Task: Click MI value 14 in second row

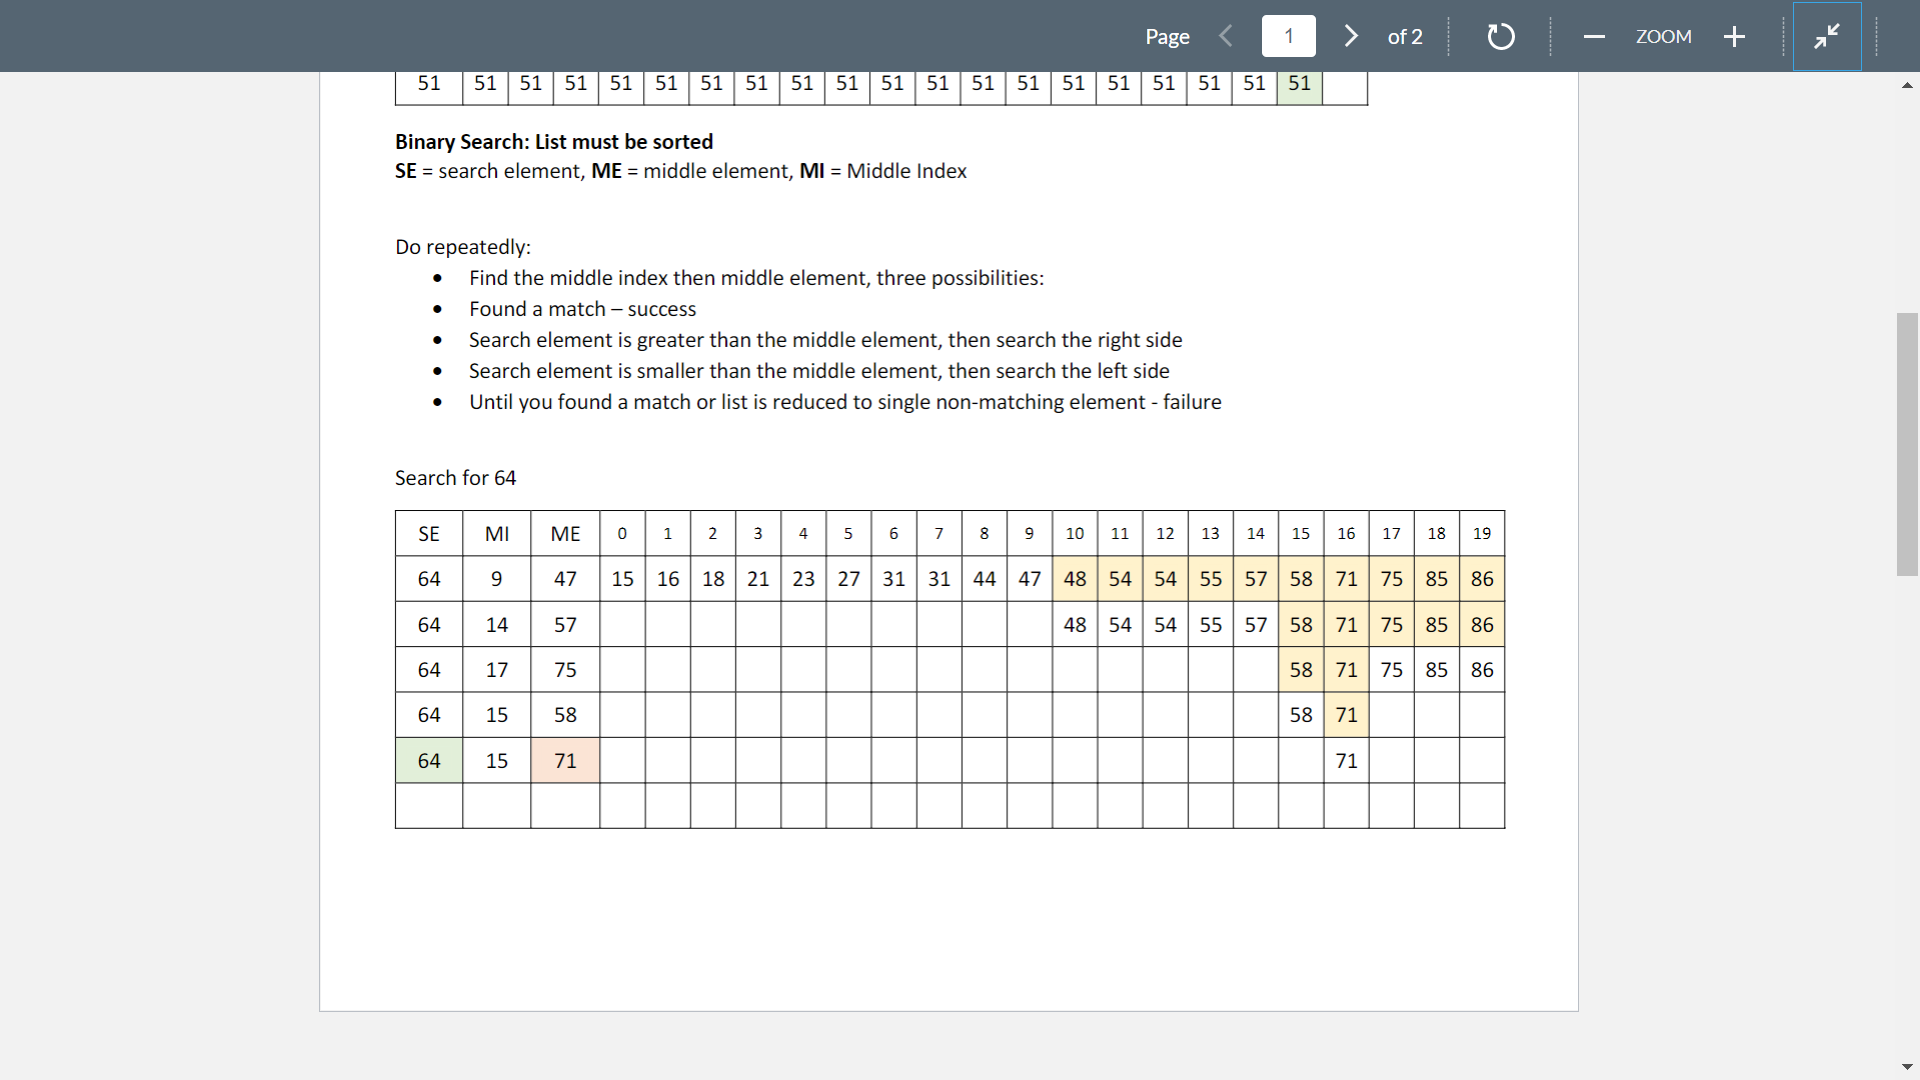Action: click(497, 625)
